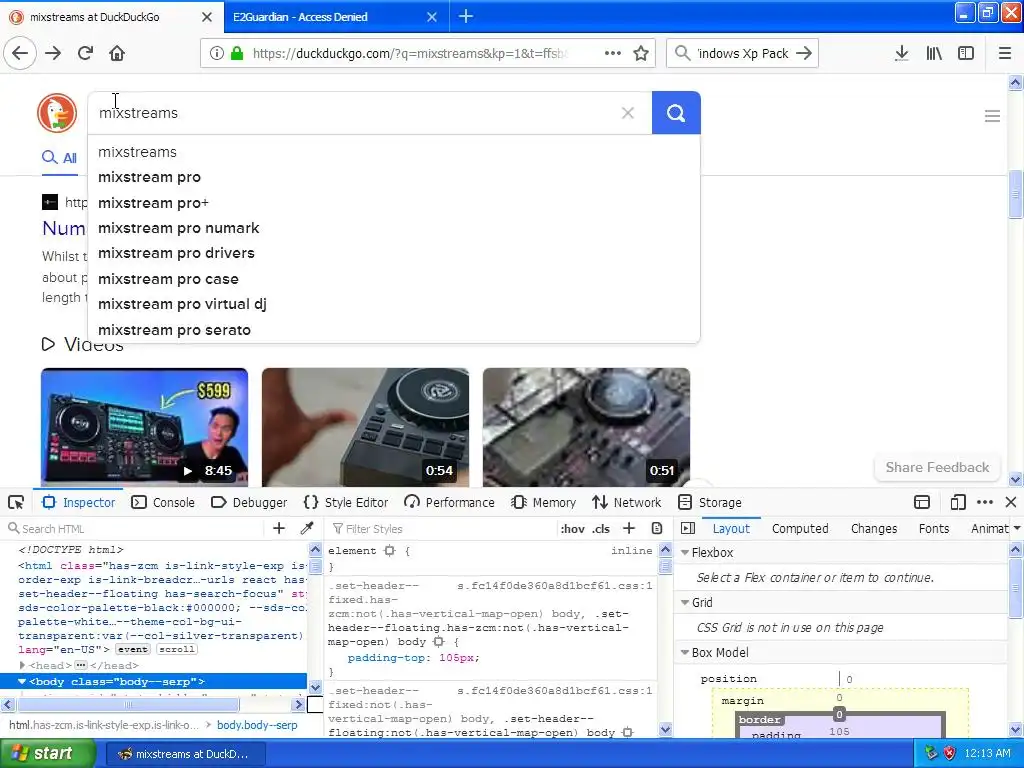Reload the current page
The image size is (1024, 768).
[86, 54]
